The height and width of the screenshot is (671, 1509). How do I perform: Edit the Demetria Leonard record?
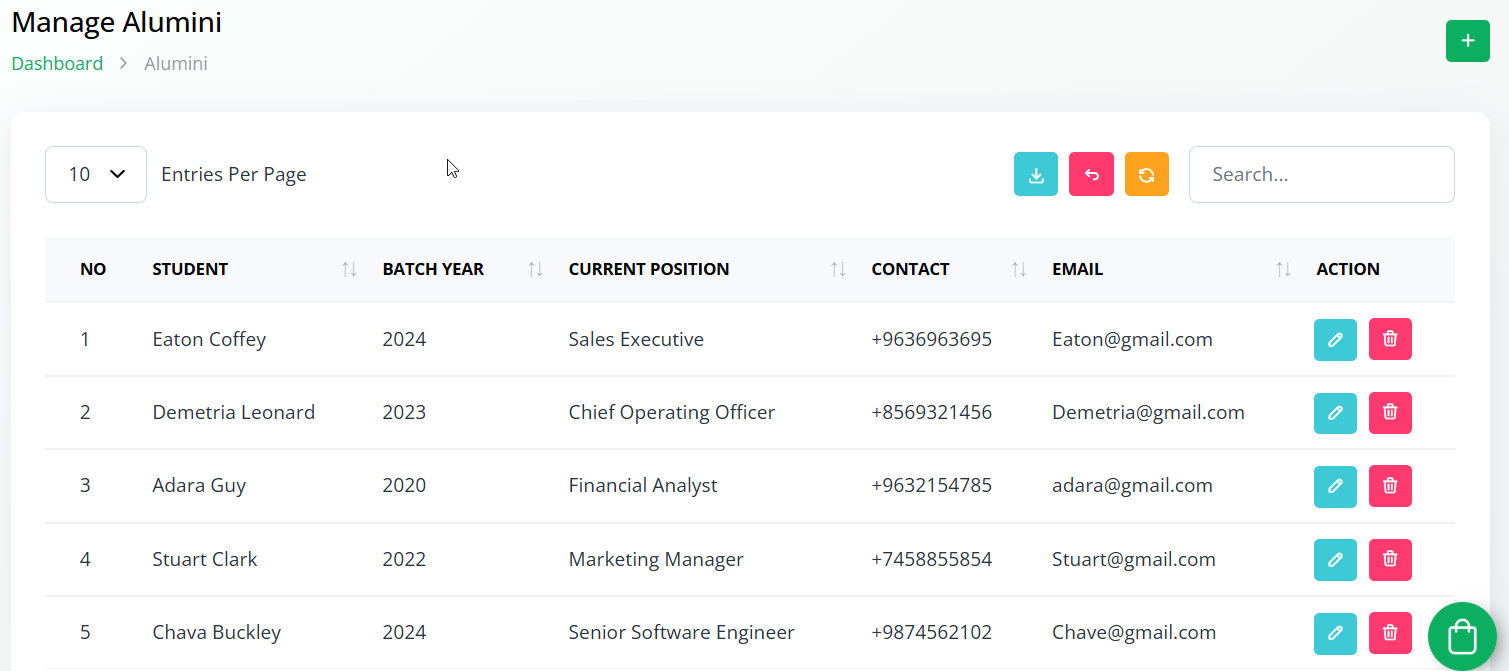pyautogui.click(x=1335, y=412)
